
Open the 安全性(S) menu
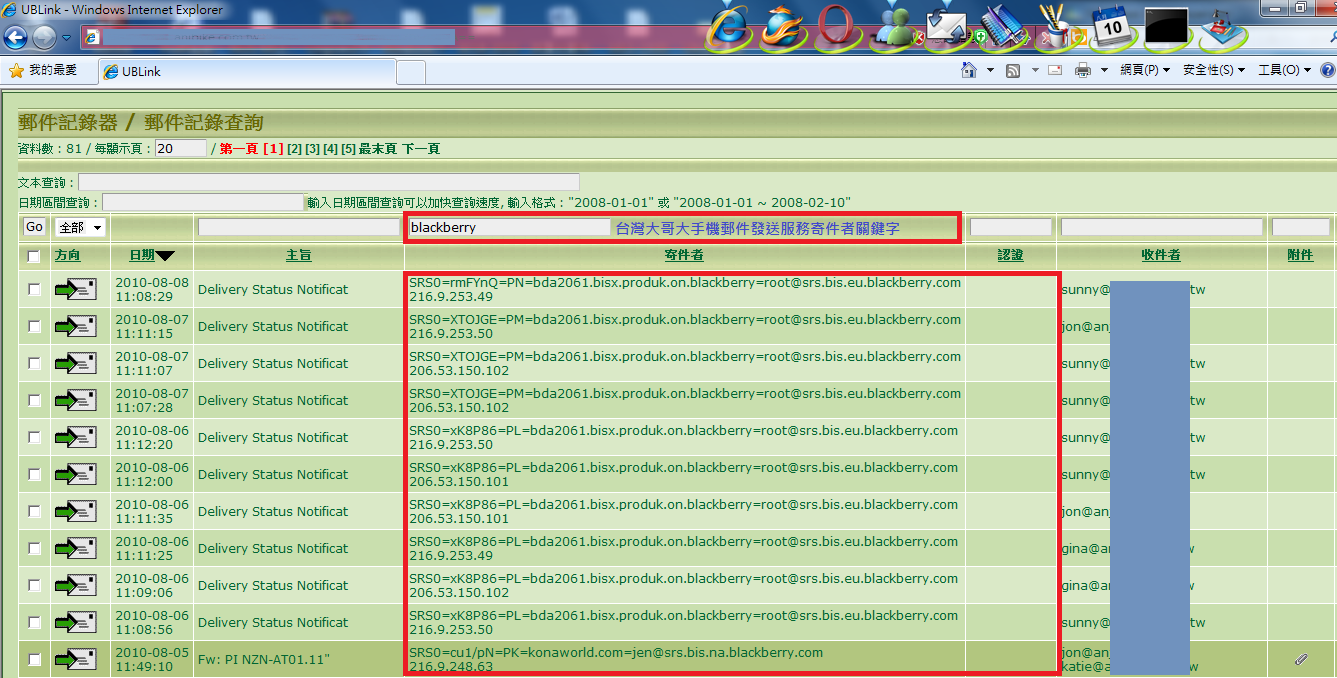[1214, 70]
